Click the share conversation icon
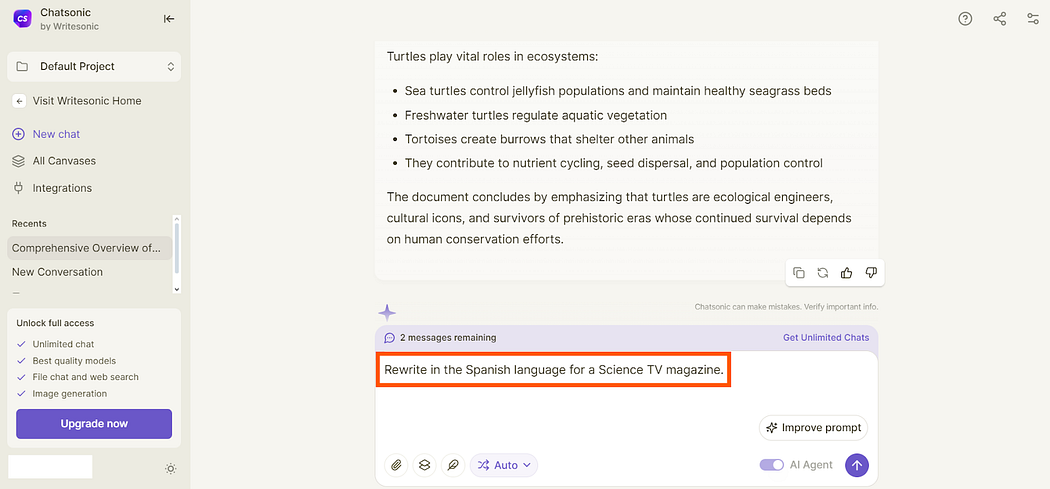This screenshot has width=1050, height=489. [1000, 19]
